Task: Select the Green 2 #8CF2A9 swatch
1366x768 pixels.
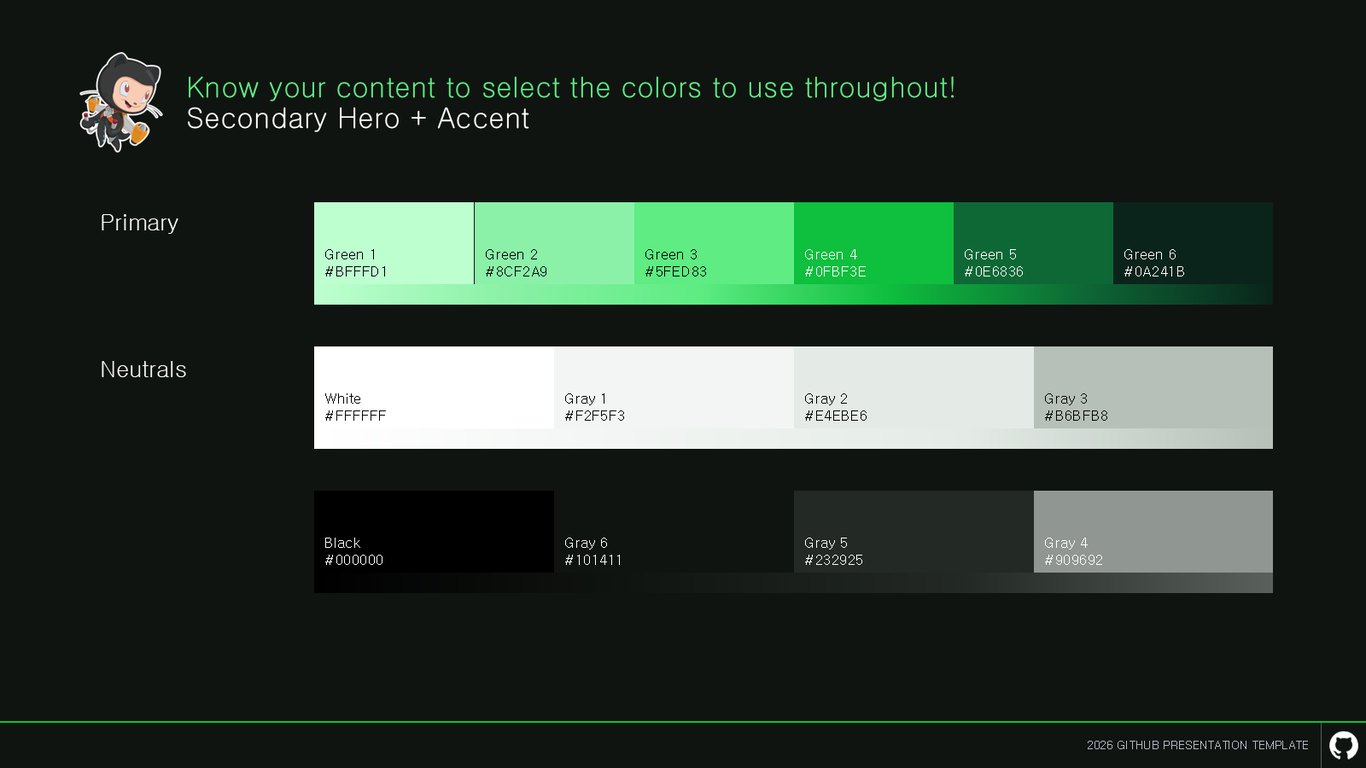Action: 554,243
